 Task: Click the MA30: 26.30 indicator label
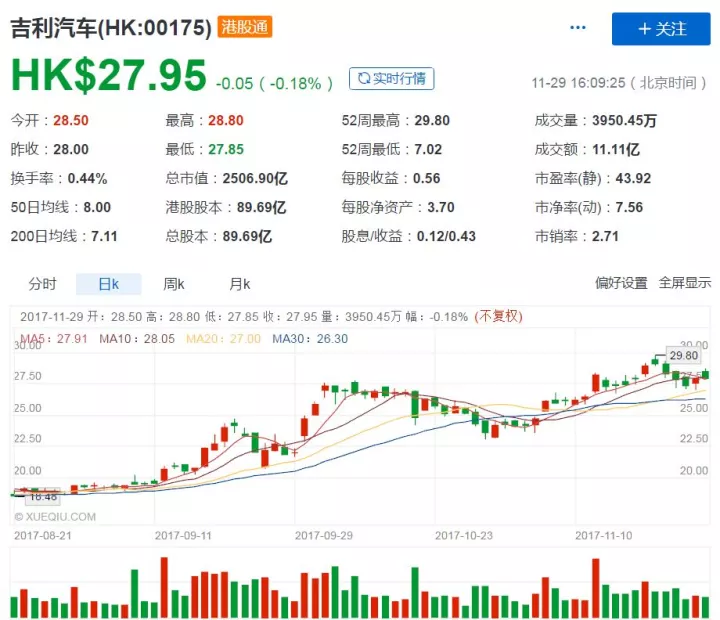(x=310, y=338)
